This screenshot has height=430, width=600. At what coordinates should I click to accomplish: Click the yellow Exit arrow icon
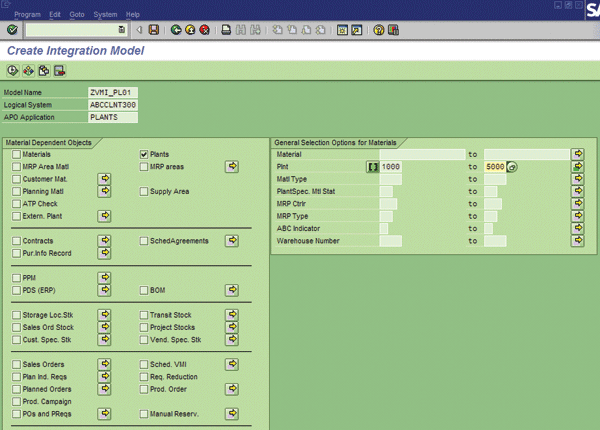[x=189, y=30]
